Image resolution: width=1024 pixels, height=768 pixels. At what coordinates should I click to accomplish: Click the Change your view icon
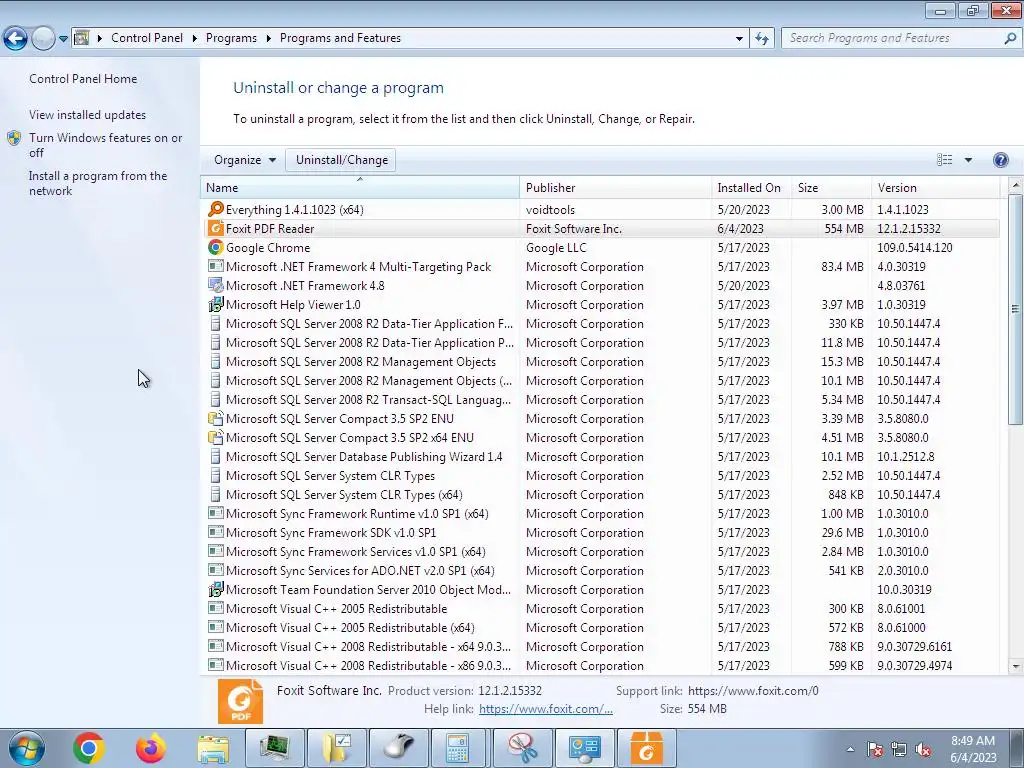(x=944, y=160)
